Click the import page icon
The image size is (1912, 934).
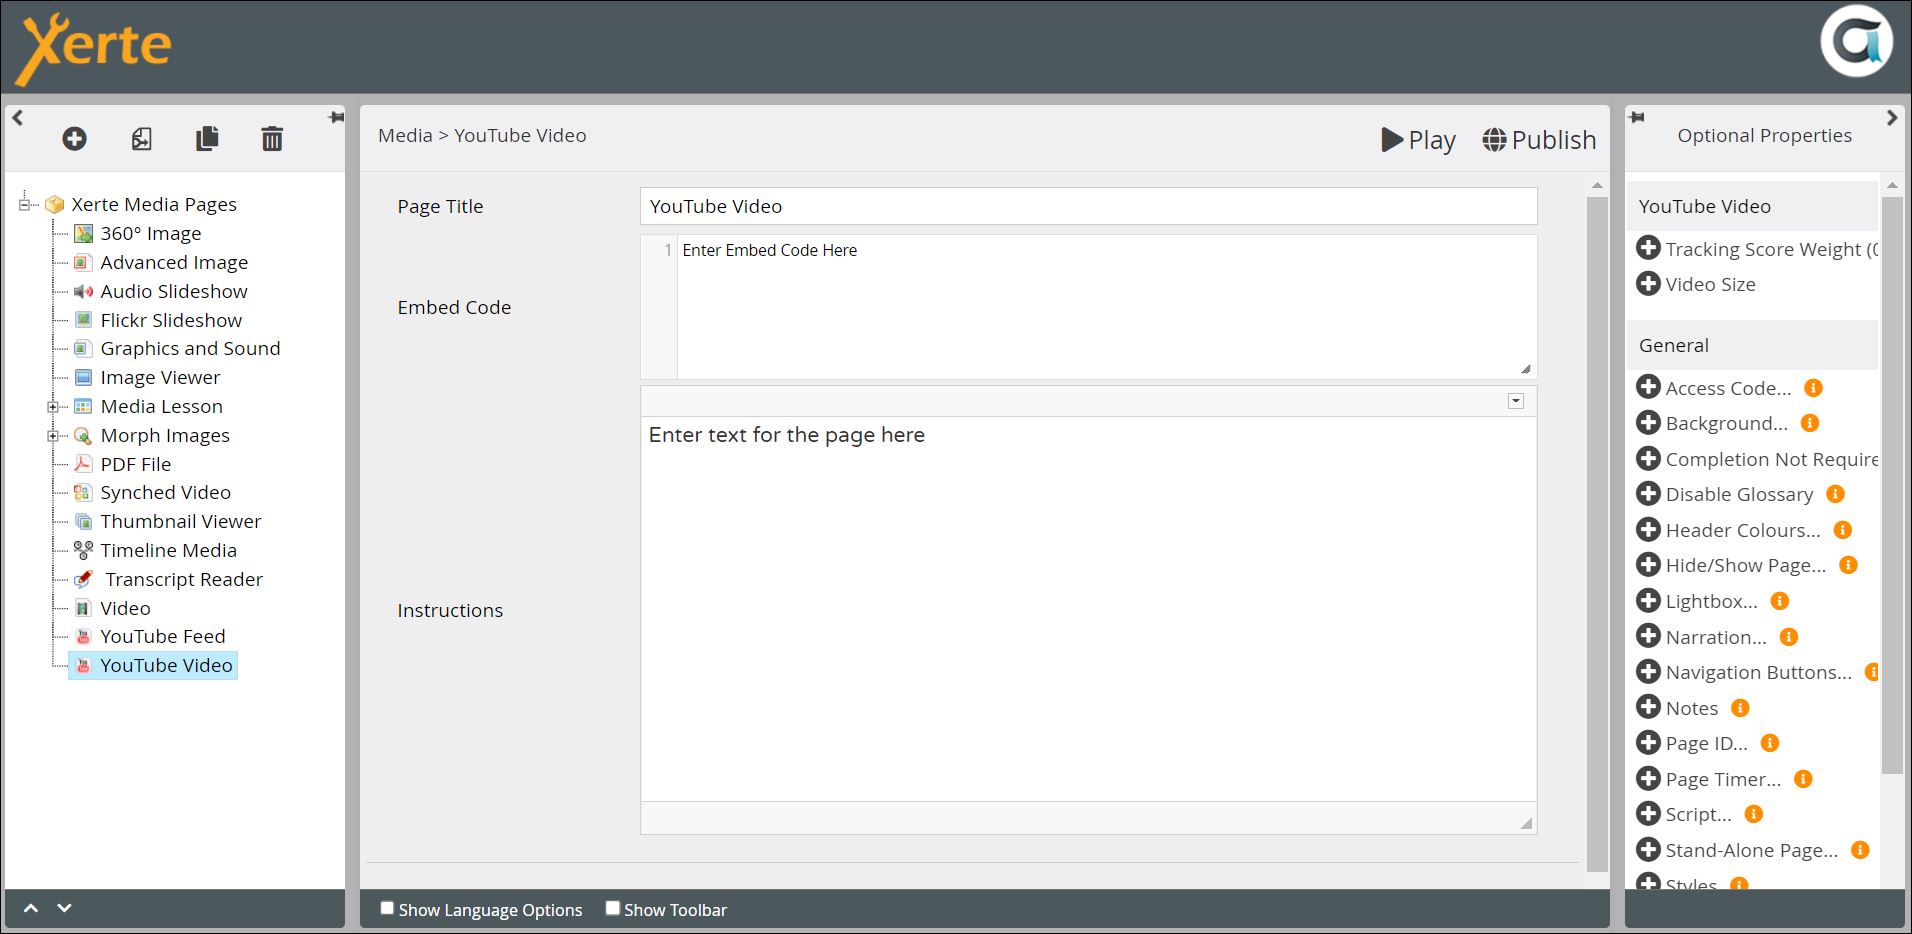pos(142,139)
